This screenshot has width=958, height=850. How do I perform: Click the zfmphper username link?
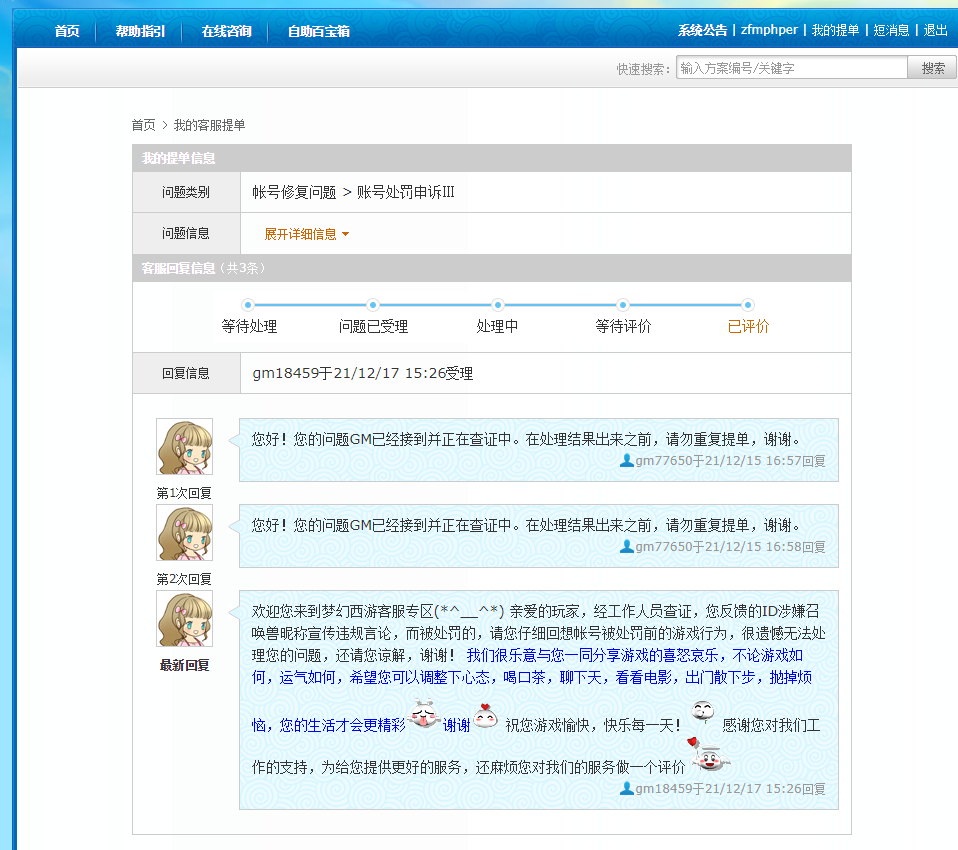[769, 30]
